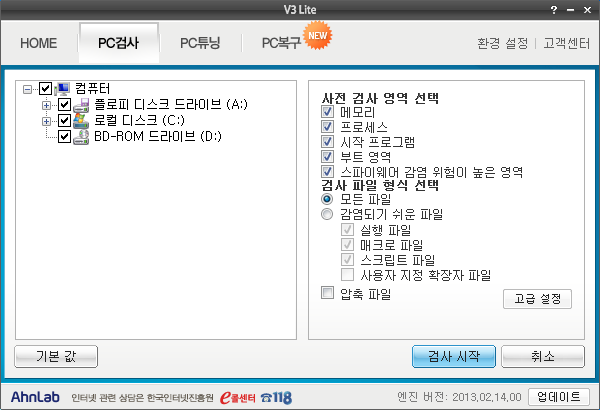The image size is (600, 410).
Task: Click engine version text 2013.02.14.00
Action: [x=487, y=397]
